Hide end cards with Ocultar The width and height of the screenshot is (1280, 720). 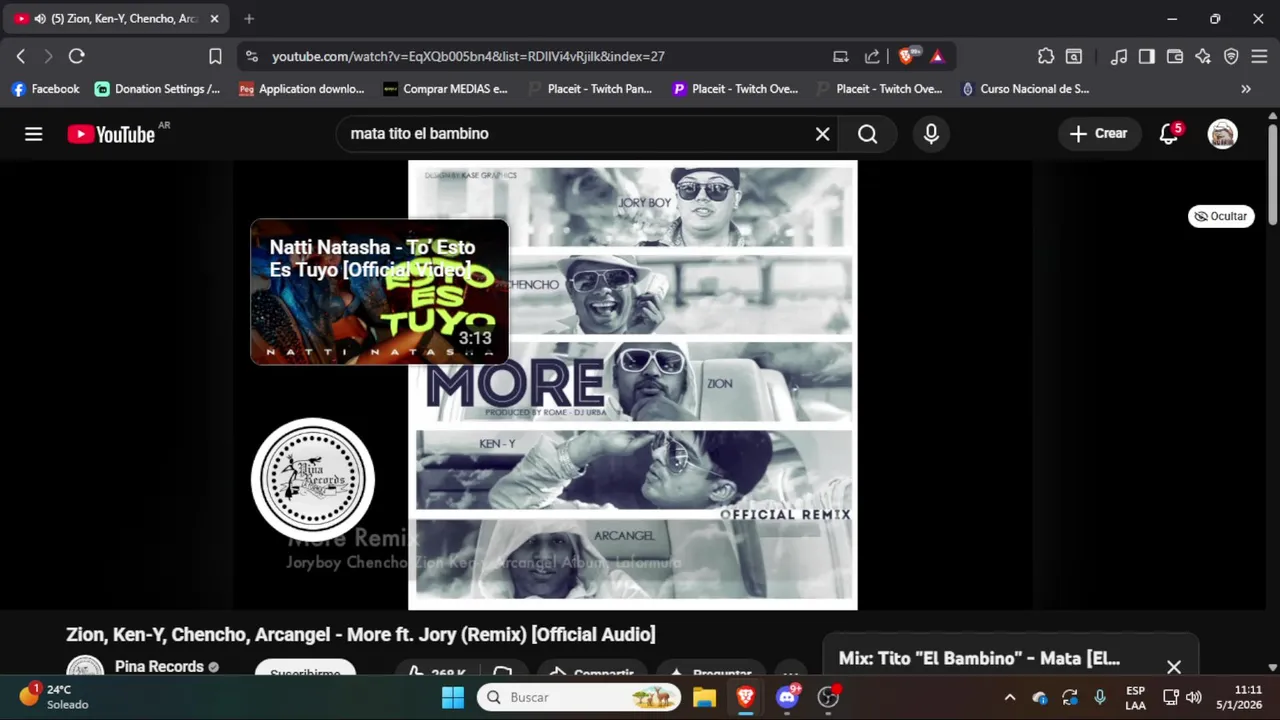[1221, 216]
